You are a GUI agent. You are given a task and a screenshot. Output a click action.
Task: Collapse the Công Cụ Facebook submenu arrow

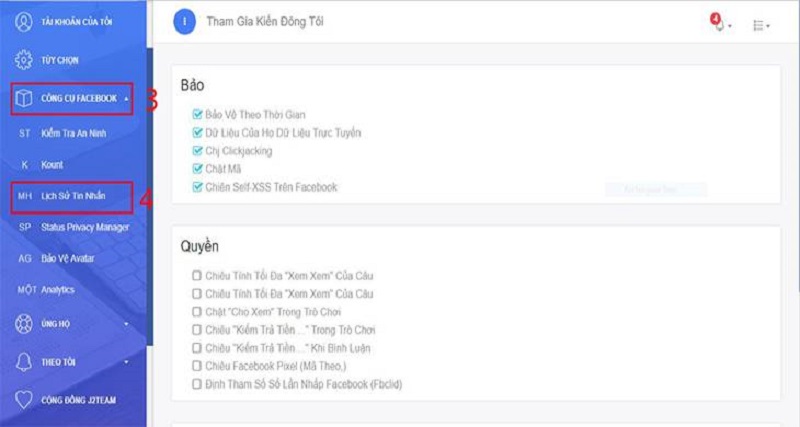(126, 99)
